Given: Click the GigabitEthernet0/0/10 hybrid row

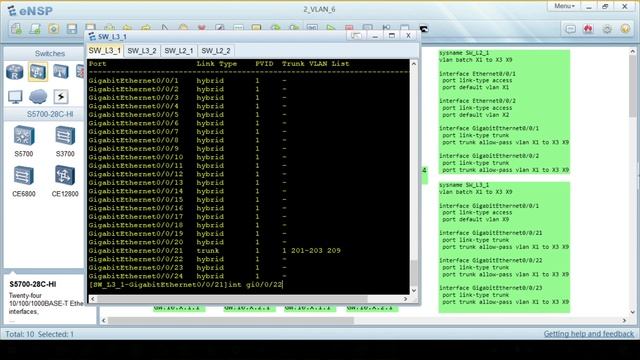Looking at the screenshot, I should [x=188, y=157].
